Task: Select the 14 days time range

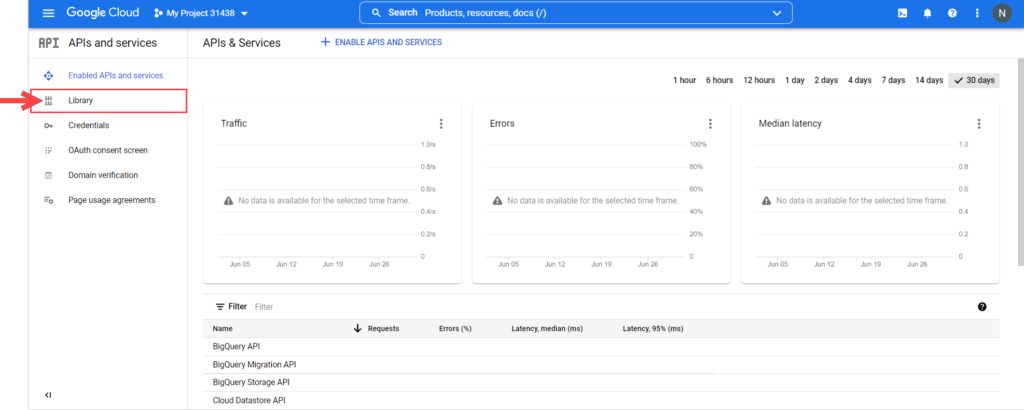Action: (x=929, y=80)
